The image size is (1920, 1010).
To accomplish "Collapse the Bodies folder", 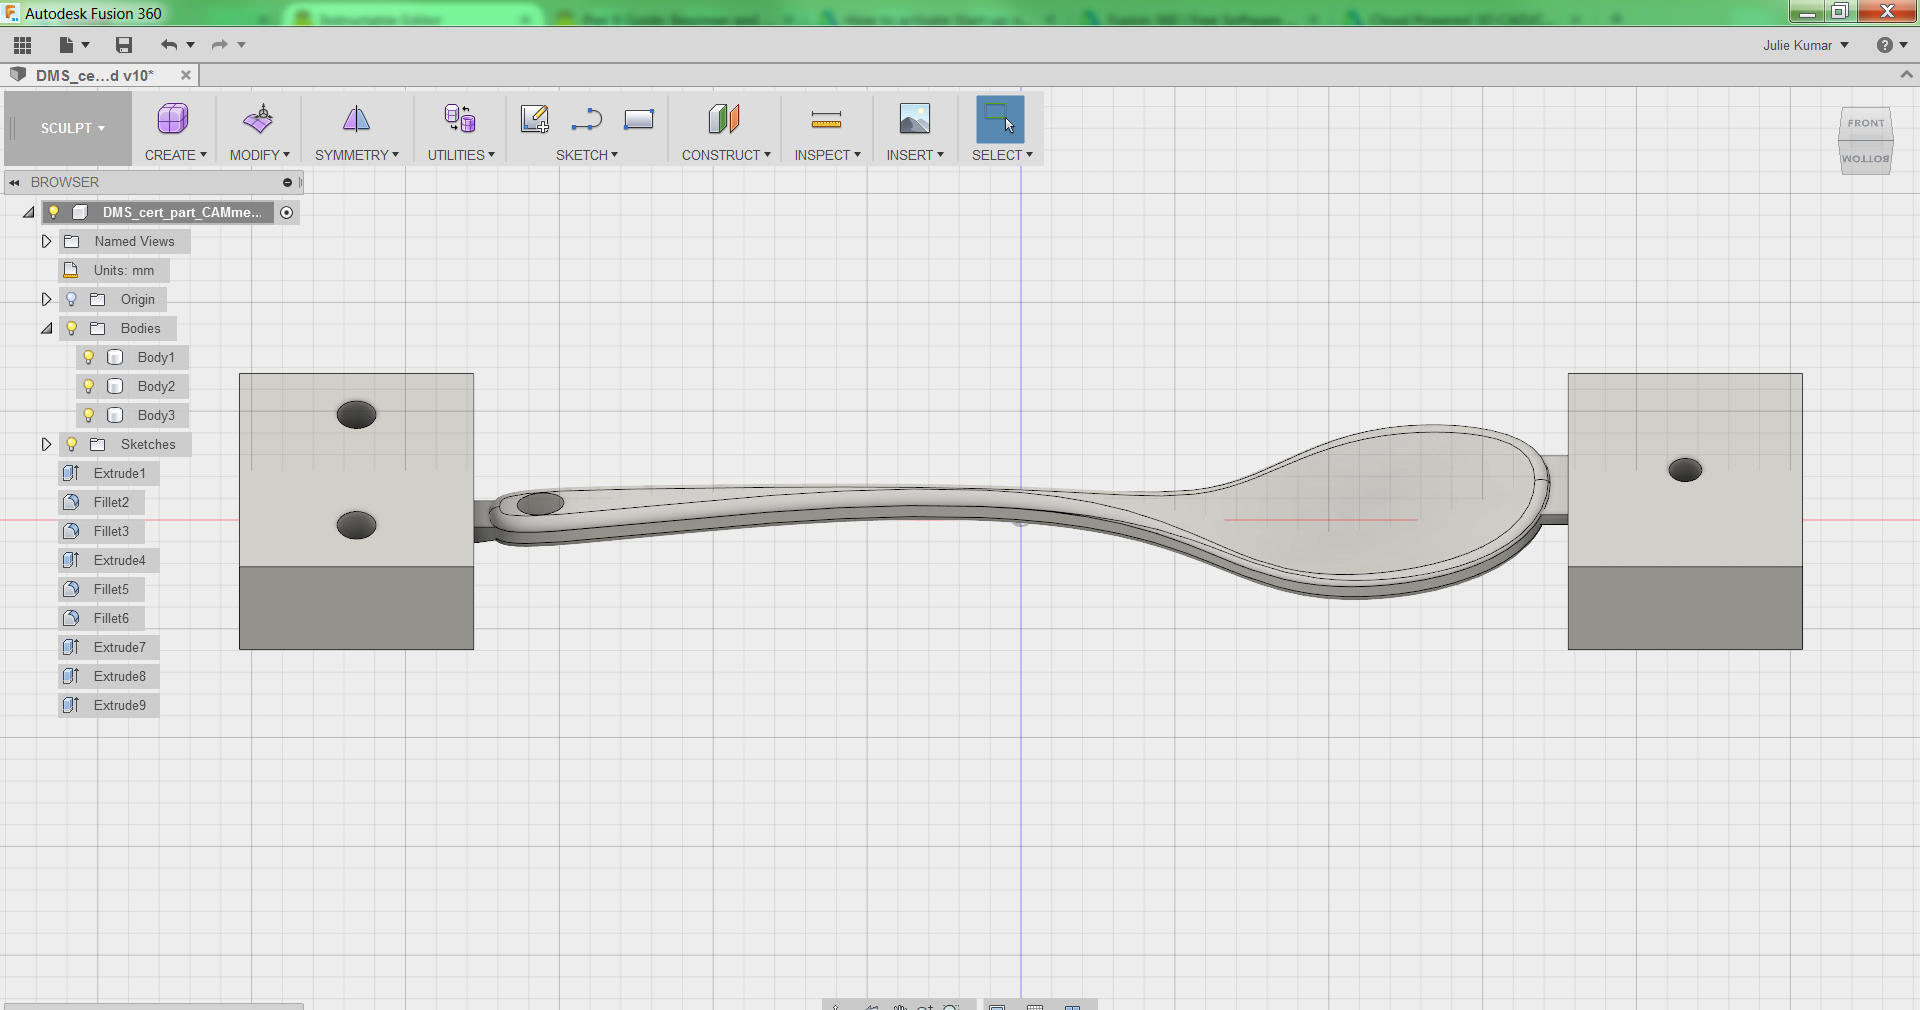I will pyautogui.click(x=46, y=328).
